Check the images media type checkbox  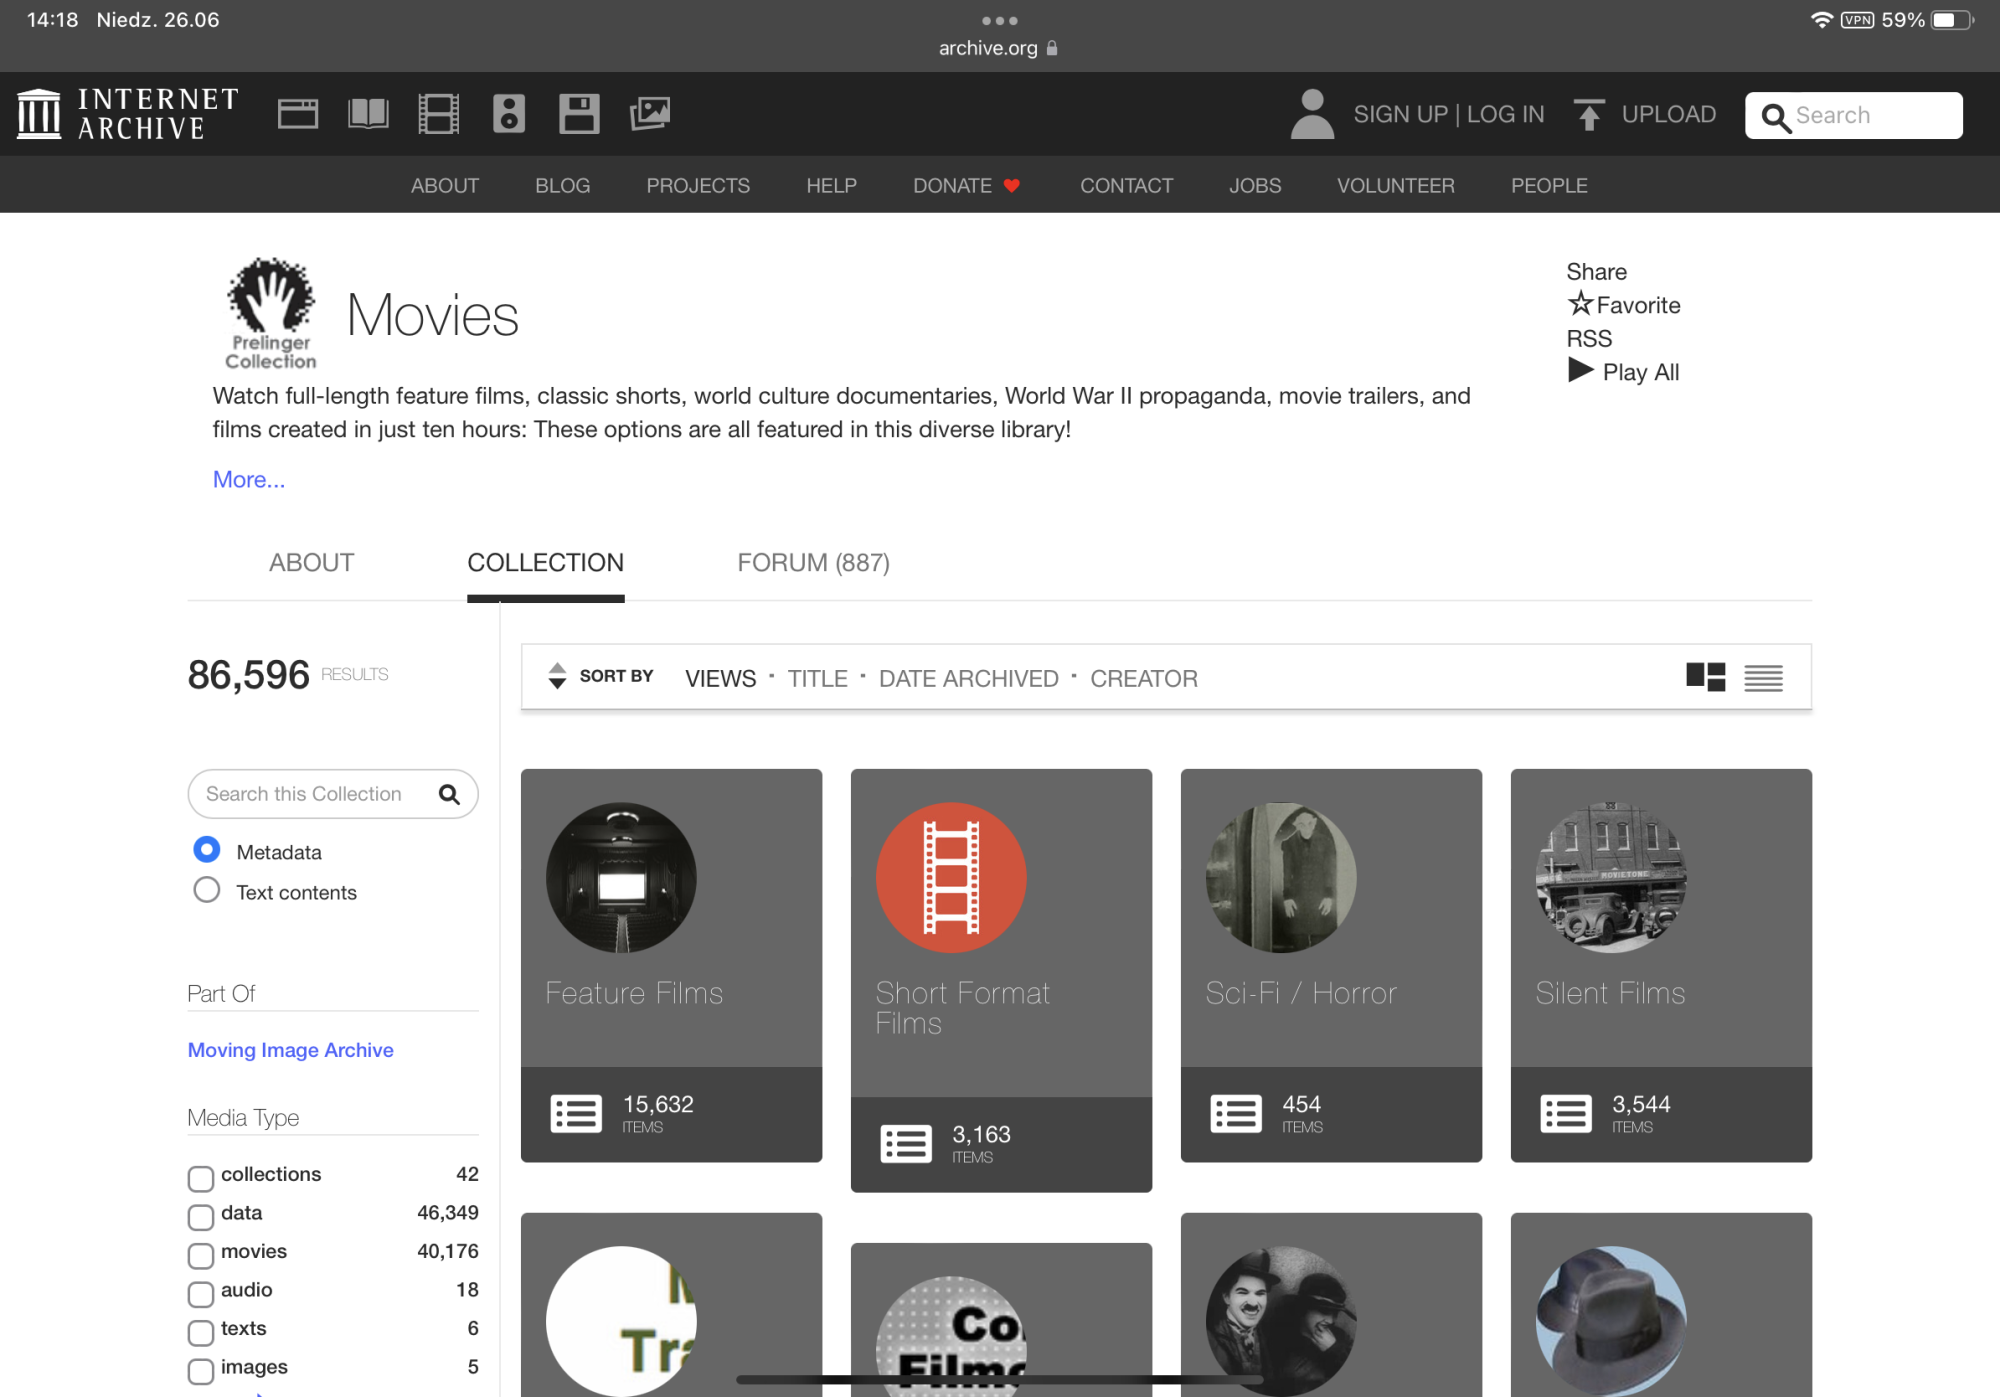(x=201, y=1371)
